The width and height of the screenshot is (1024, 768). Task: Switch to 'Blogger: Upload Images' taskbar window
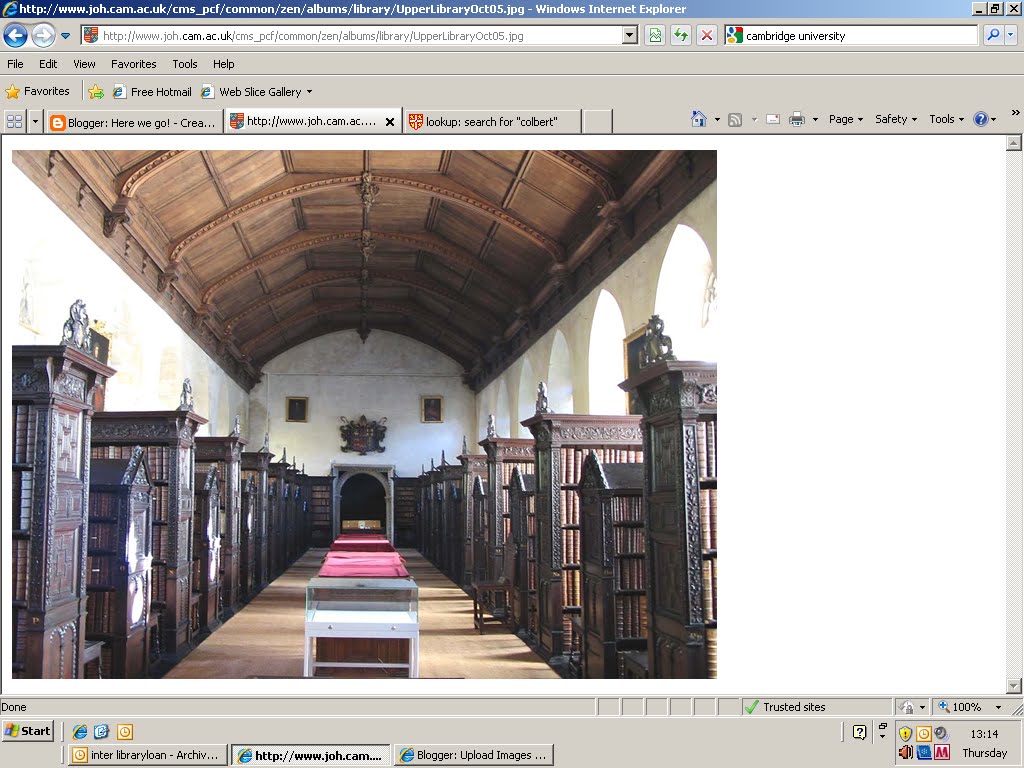coord(474,755)
